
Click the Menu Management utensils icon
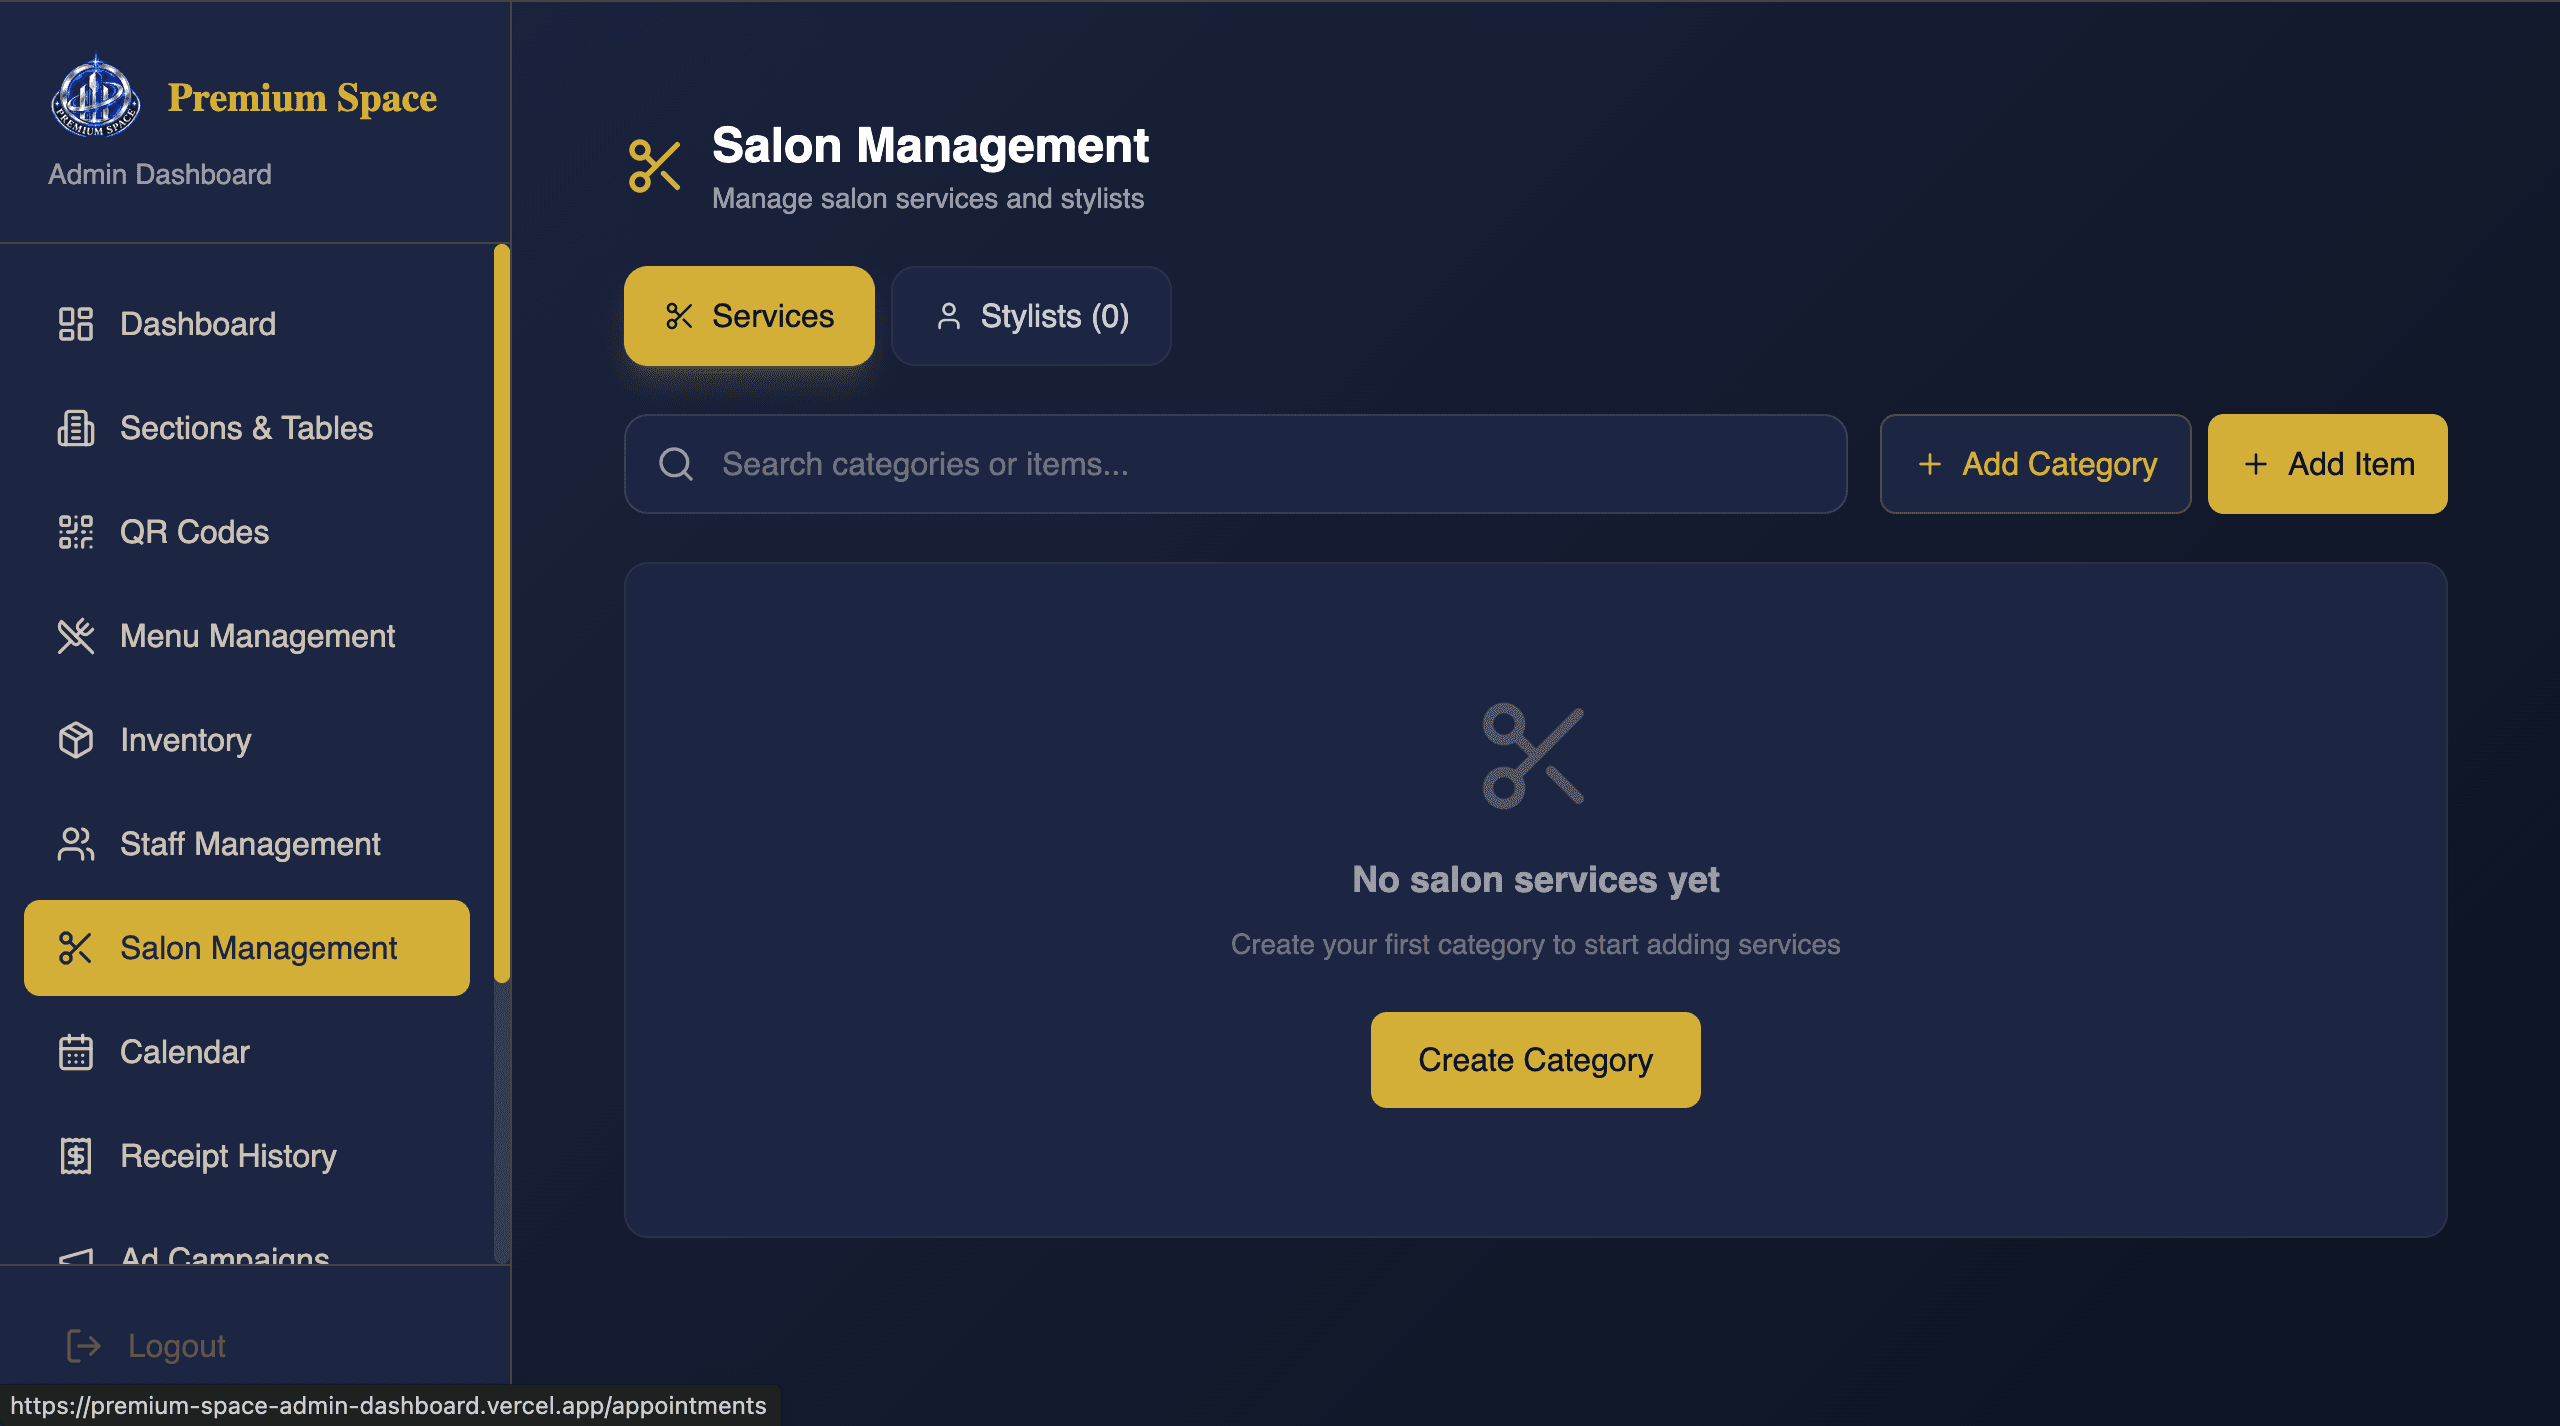point(76,636)
